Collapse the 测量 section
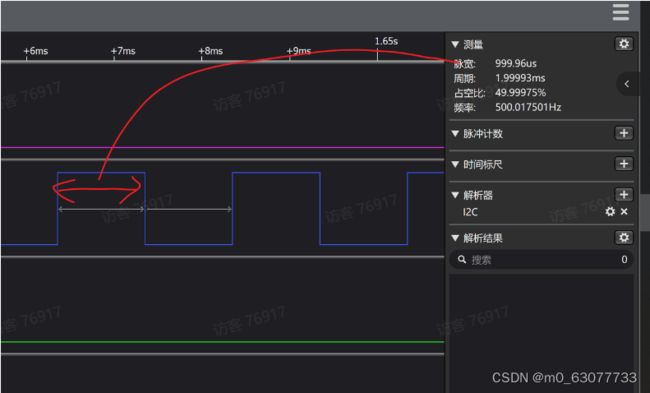650x393 pixels. [455, 44]
